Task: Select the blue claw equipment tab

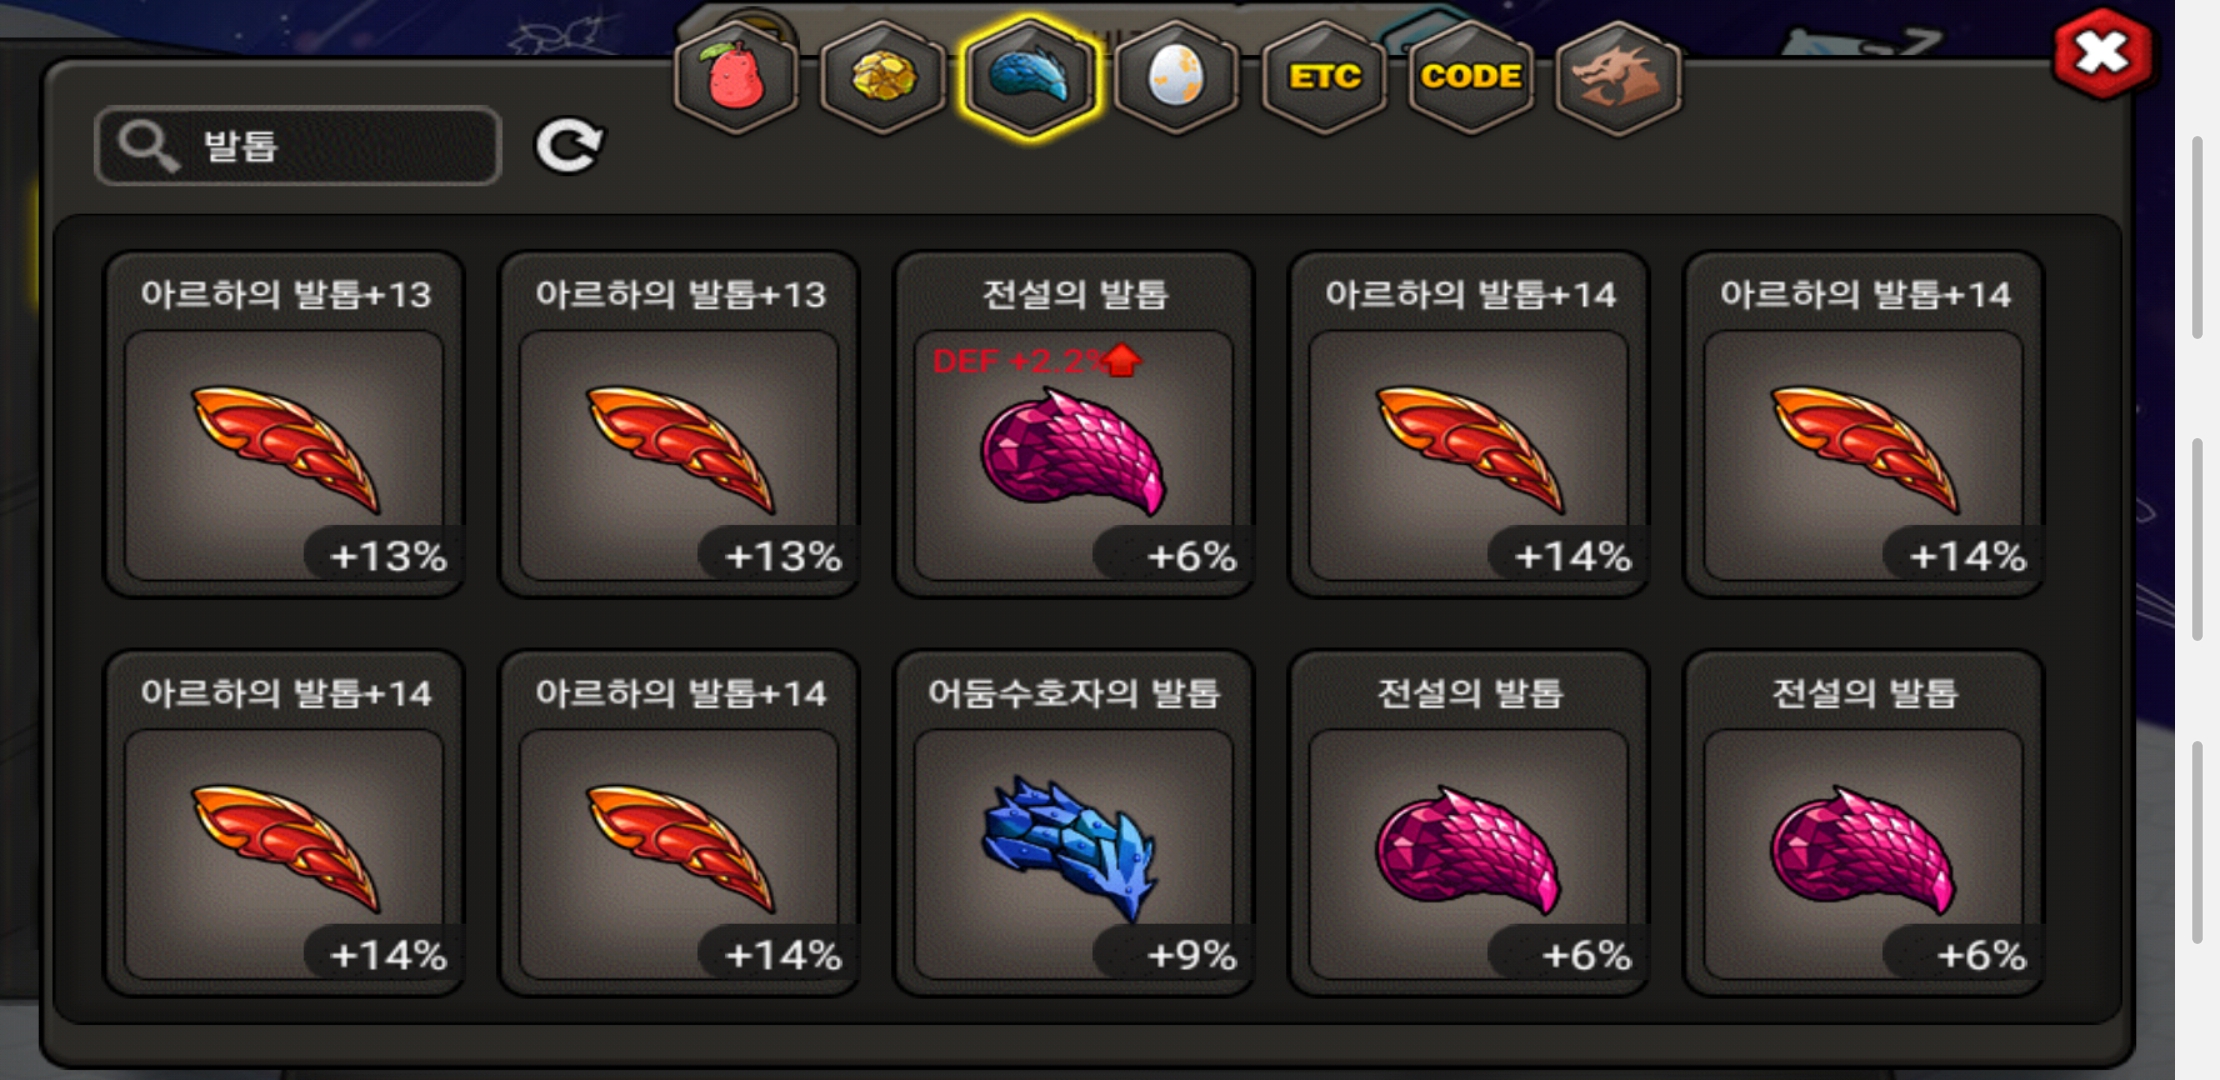Action: tap(1029, 78)
